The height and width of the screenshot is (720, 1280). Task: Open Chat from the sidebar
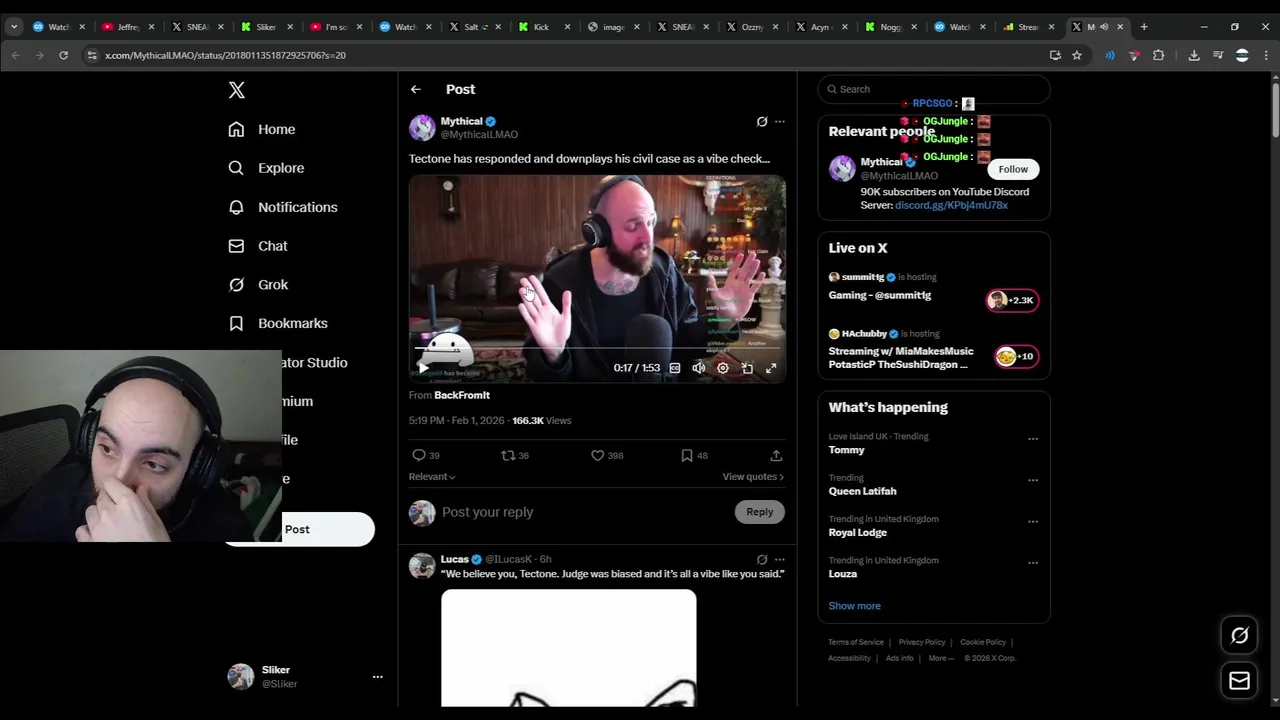[258, 246]
